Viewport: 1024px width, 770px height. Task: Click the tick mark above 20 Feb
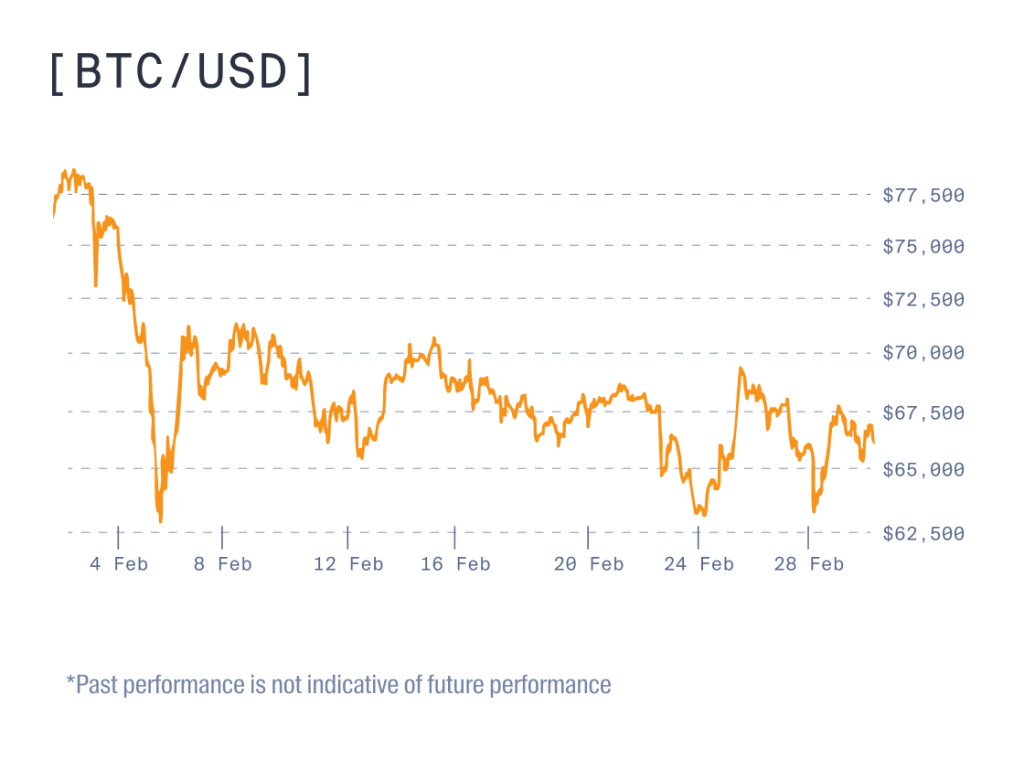coord(588,537)
